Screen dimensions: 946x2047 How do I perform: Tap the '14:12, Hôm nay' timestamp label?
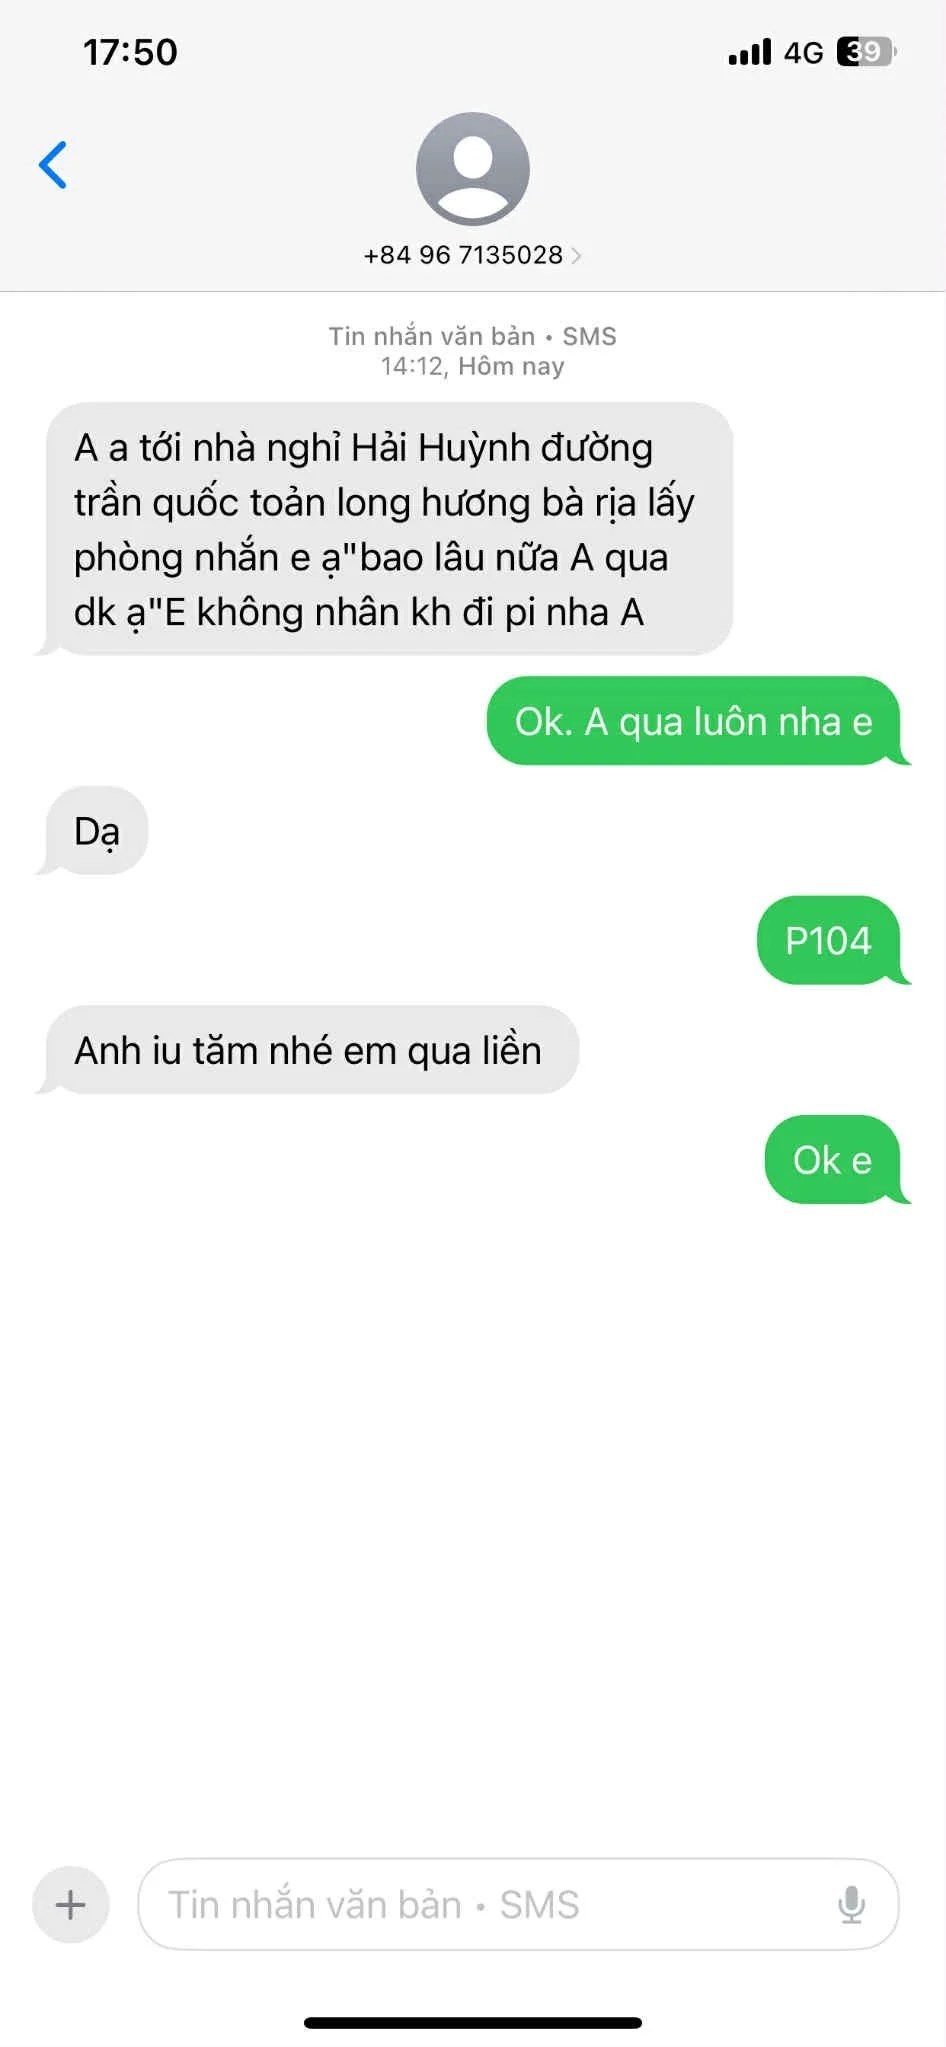(x=472, y=366)
